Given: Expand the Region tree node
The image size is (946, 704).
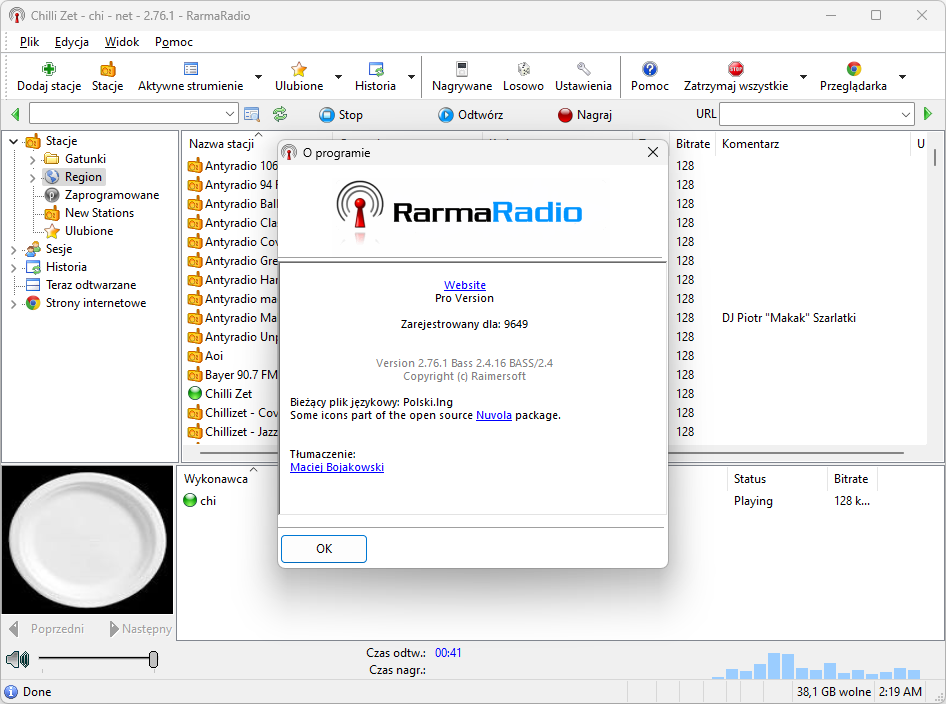Looking at the screenshot, I should point(33,178).
